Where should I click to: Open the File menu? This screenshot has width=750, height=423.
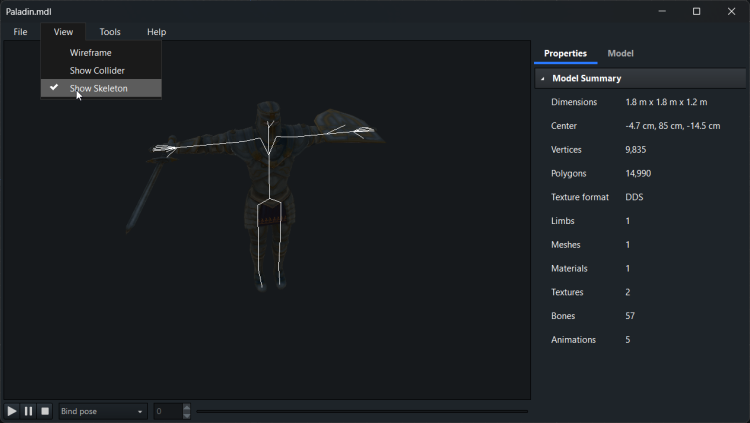(x=20, y=32)
